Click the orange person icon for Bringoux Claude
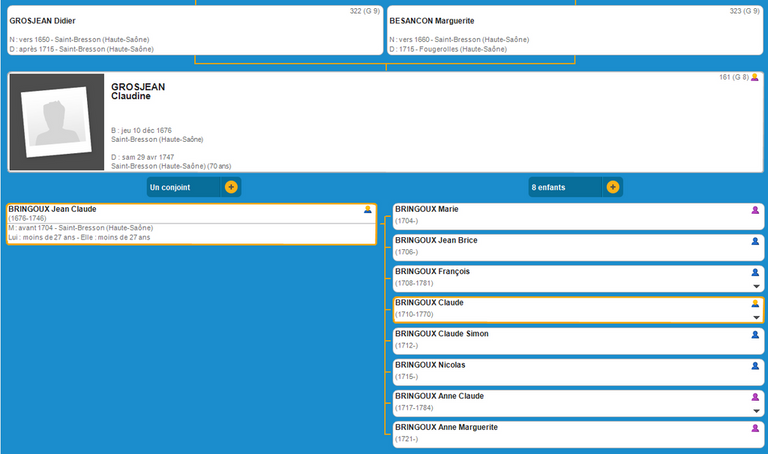 click(x=755, y=303)
